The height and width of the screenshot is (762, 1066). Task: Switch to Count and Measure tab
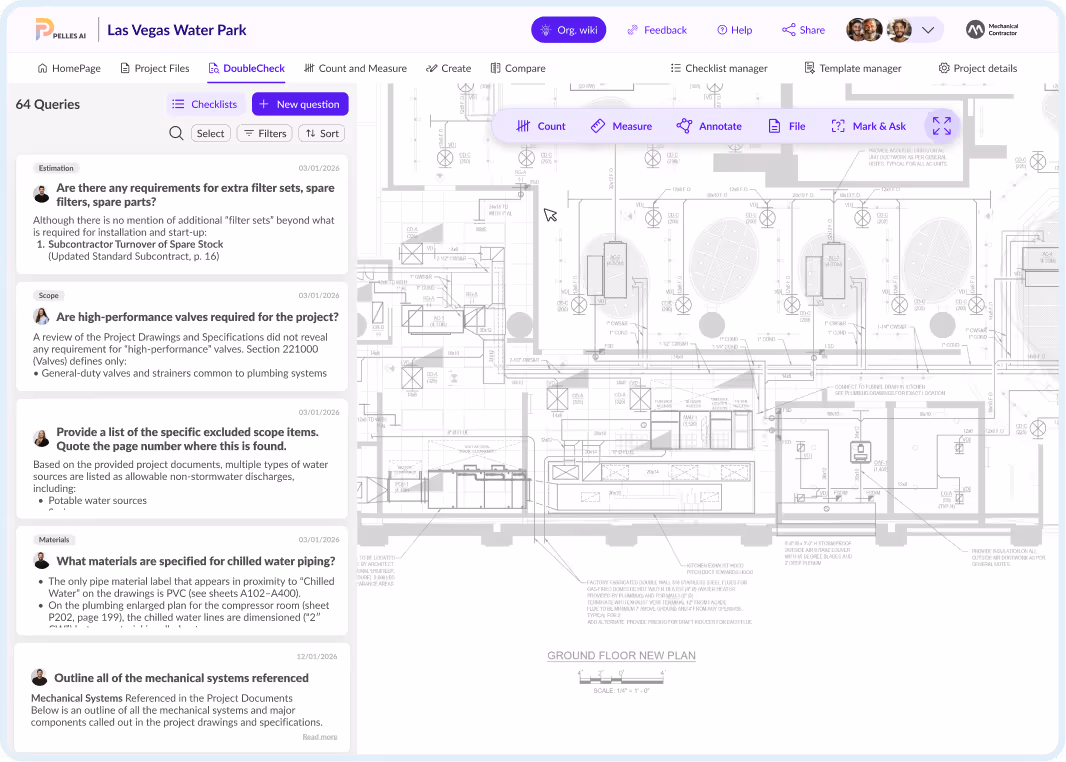click(354, 68)
